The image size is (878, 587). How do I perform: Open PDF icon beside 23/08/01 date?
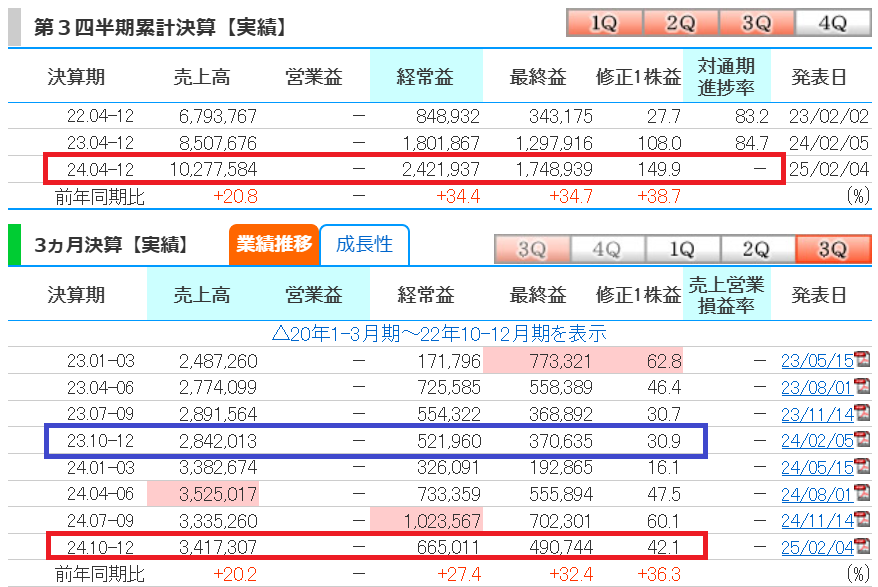point(862,385)
